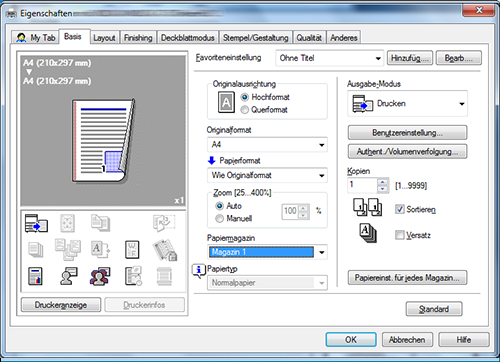Switch to the Stempel/Gestaltung tab
Screen dimensions: 500x362
point(256,38)
